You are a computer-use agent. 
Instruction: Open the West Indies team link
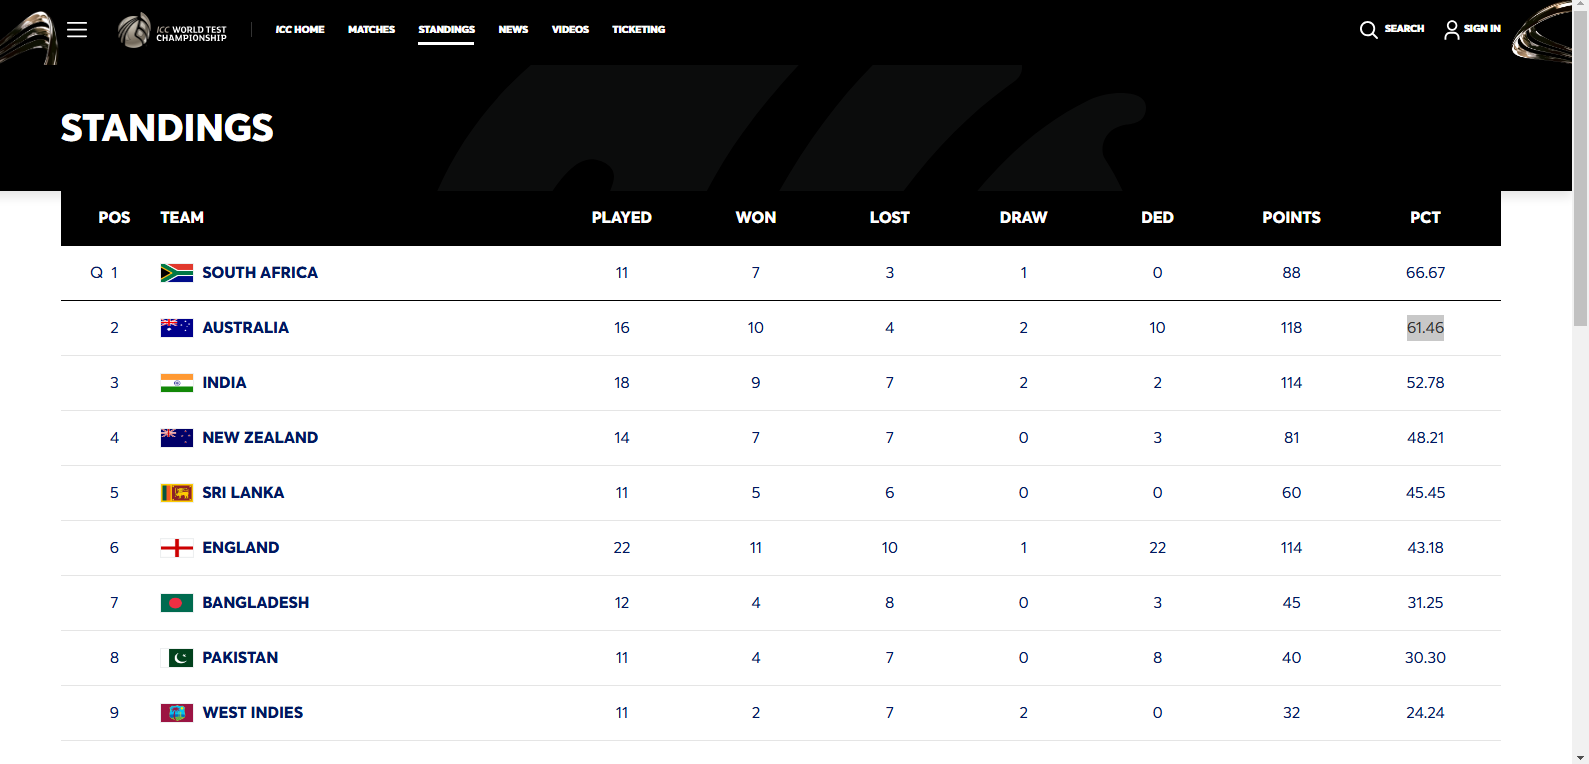(253, 713)
